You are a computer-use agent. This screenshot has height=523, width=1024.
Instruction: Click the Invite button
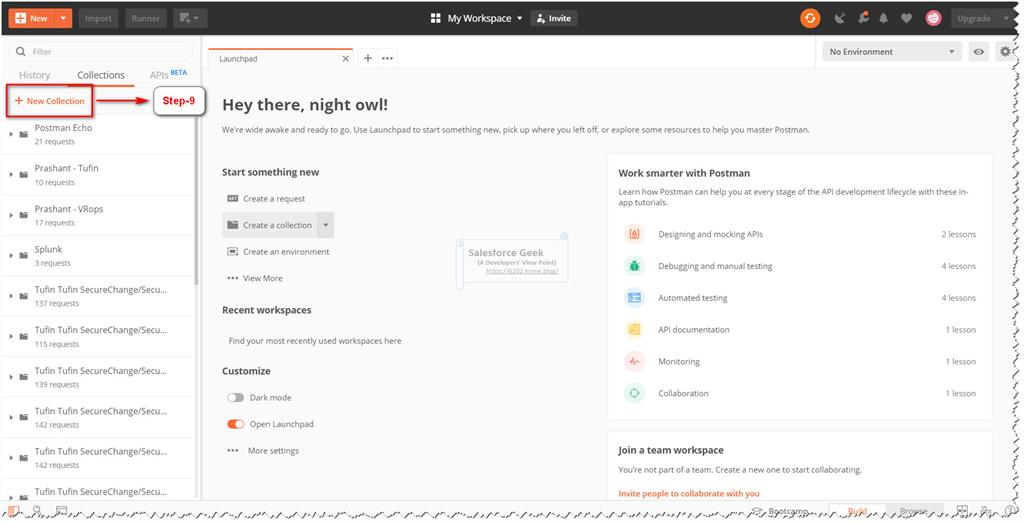point(553,18)
